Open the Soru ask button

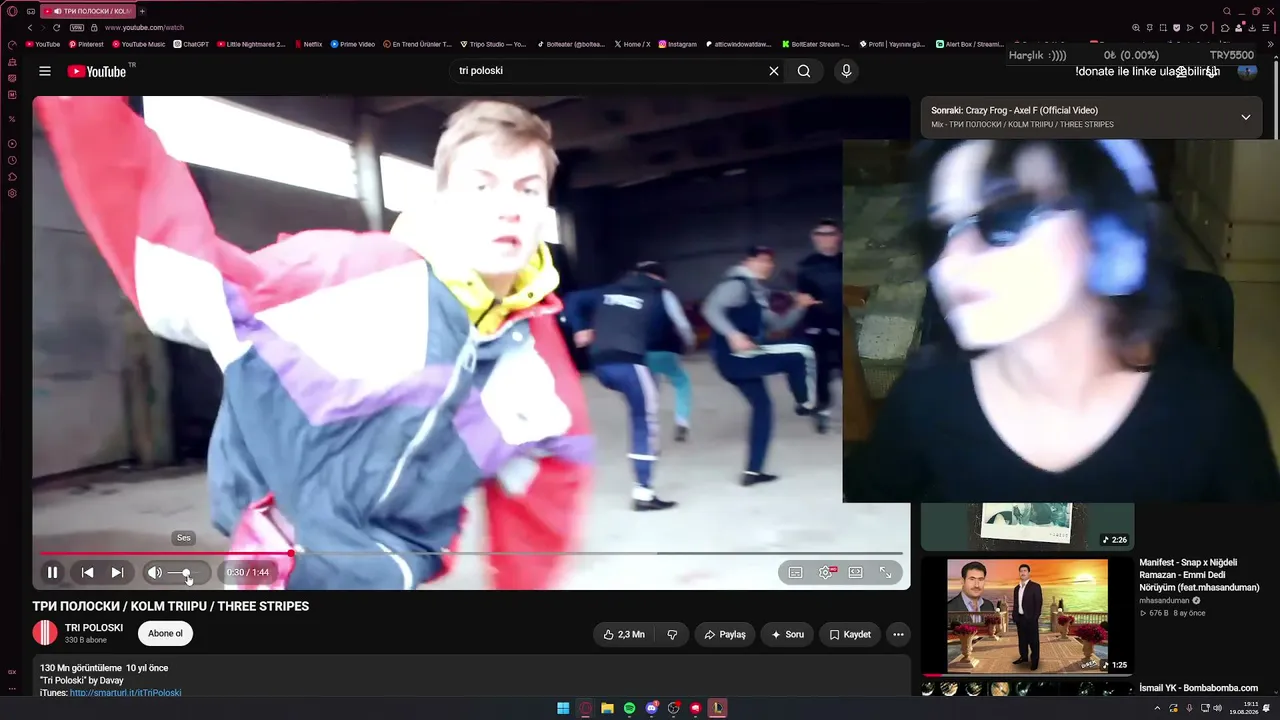pyautogui.click(x=787, y=635)
